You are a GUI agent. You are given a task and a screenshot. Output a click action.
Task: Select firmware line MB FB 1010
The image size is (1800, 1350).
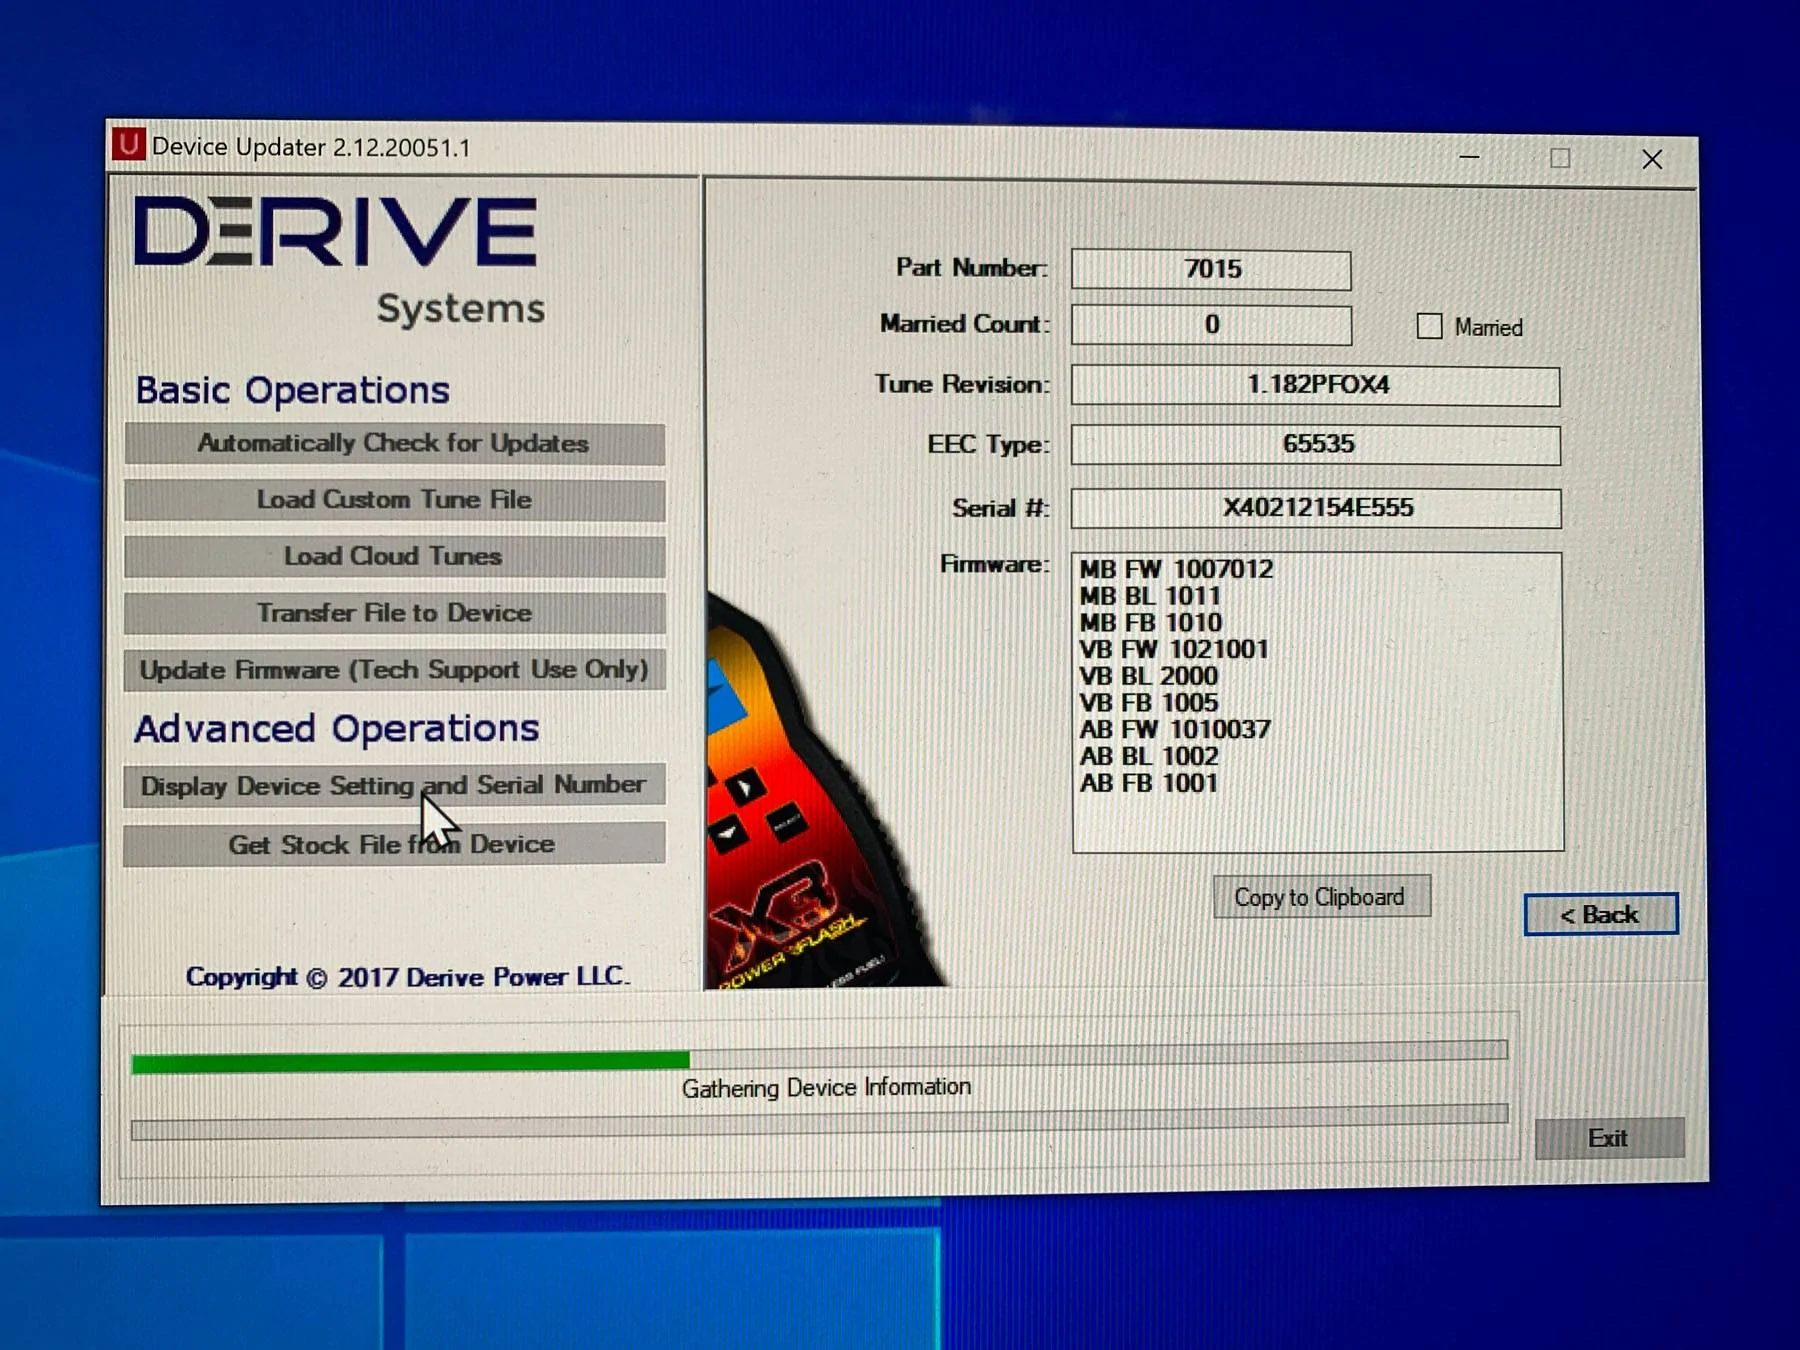click(x=1150, y=623)
